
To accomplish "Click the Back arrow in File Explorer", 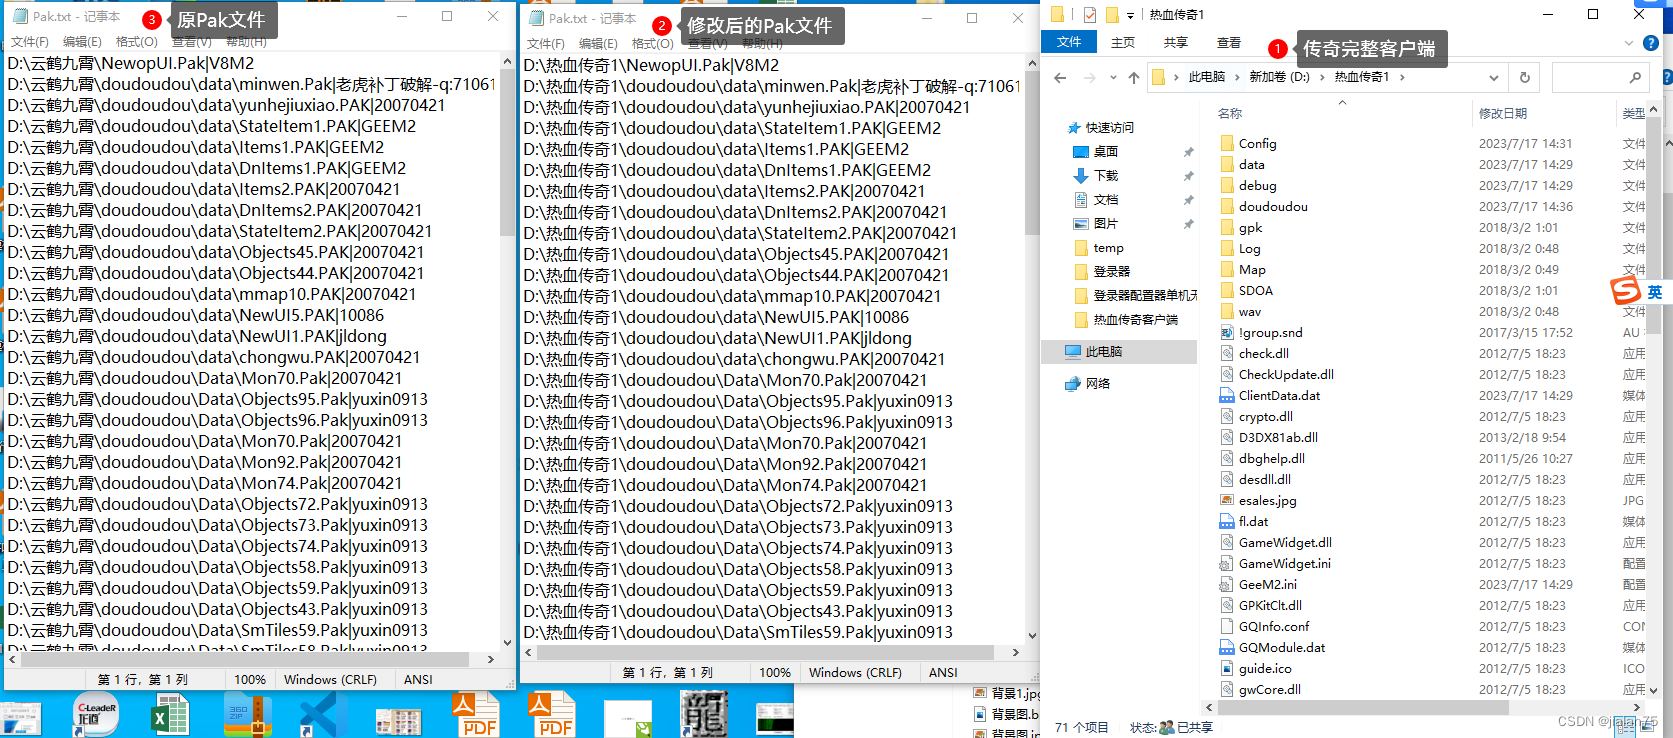I will point(1060,78).
